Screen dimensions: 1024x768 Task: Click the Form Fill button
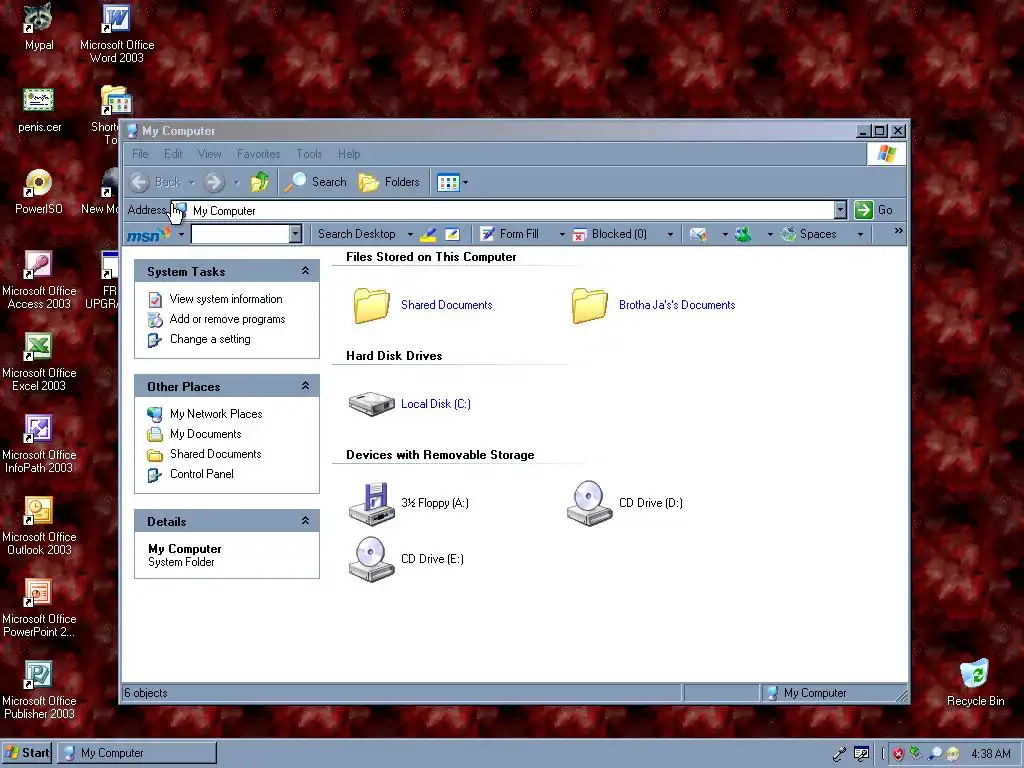[510, 234]
